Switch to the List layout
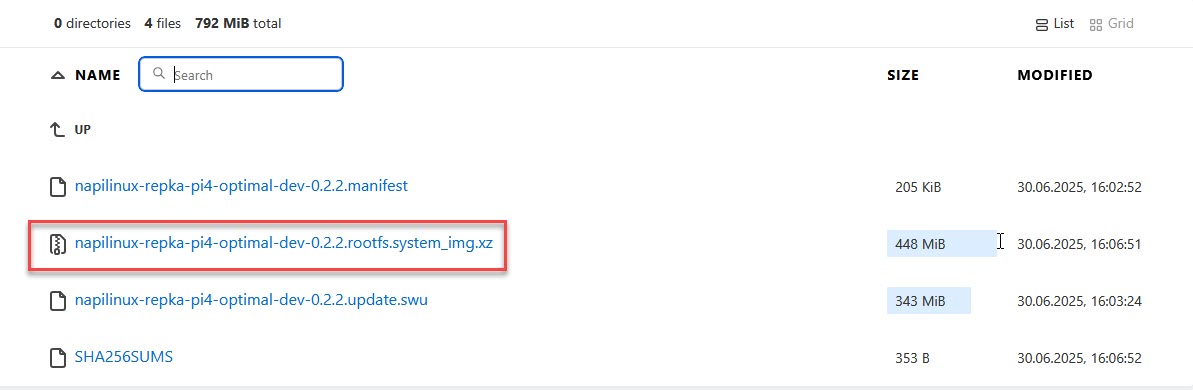 pos(1055,24)
